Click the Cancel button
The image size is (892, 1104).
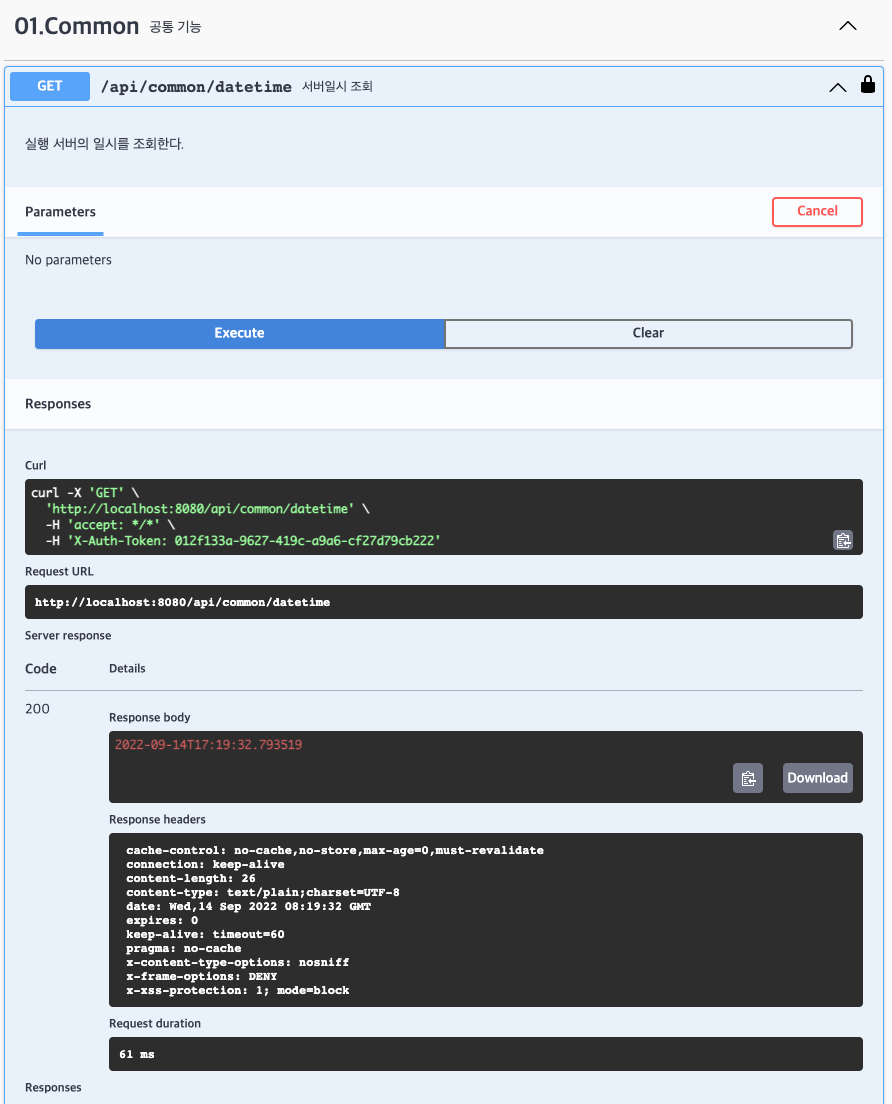click(x=817, y=211)
